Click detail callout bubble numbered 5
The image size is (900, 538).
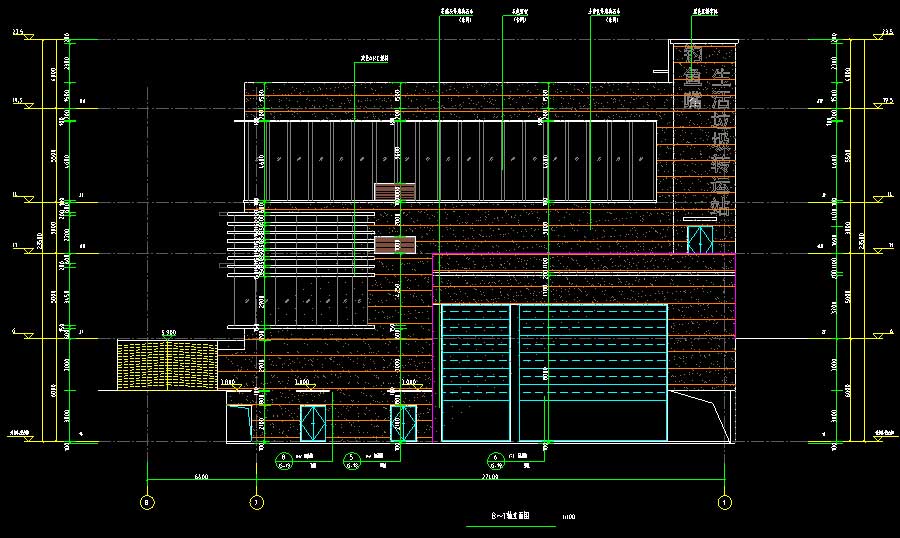click(x=351, y=460)
